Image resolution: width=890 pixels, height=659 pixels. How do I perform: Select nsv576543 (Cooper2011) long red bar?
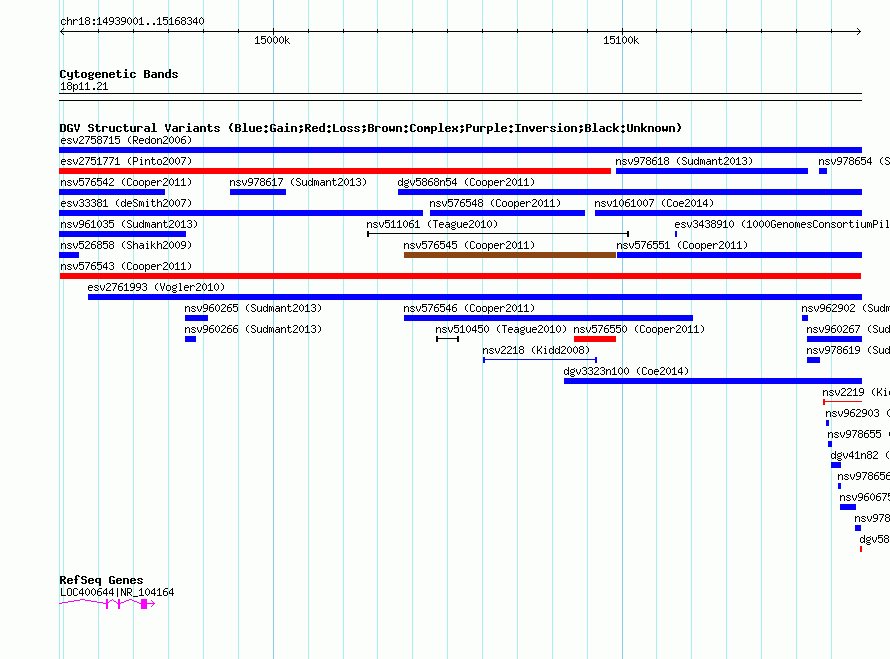click(460, 276)
